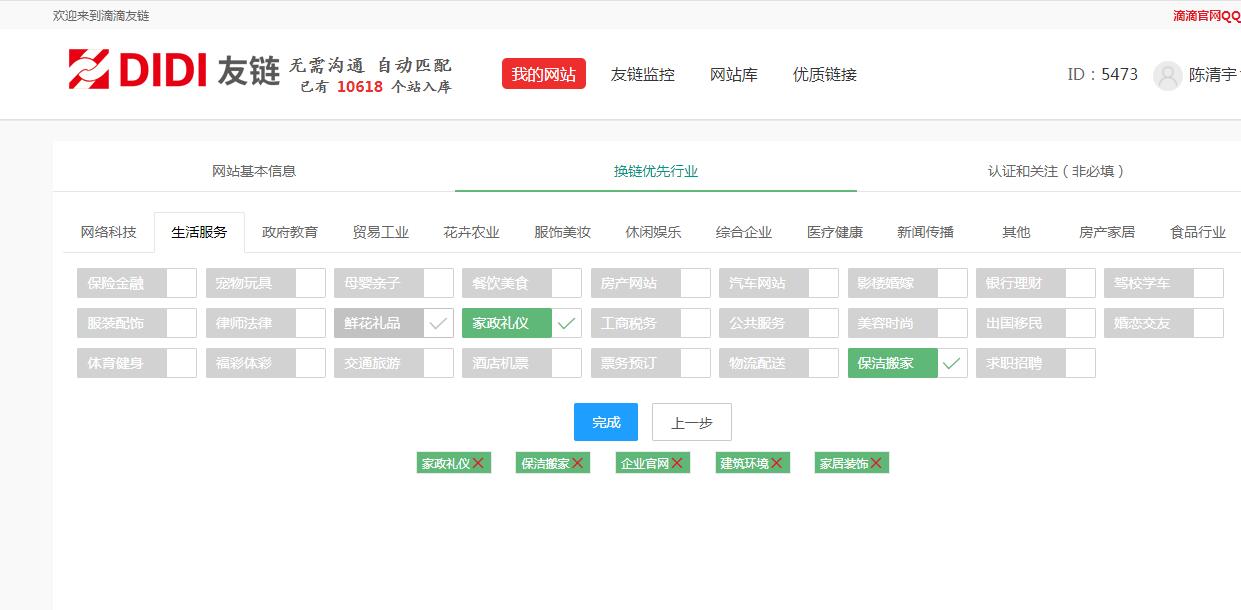Toggle the 婚恋交友 category

coord(1164,323)
